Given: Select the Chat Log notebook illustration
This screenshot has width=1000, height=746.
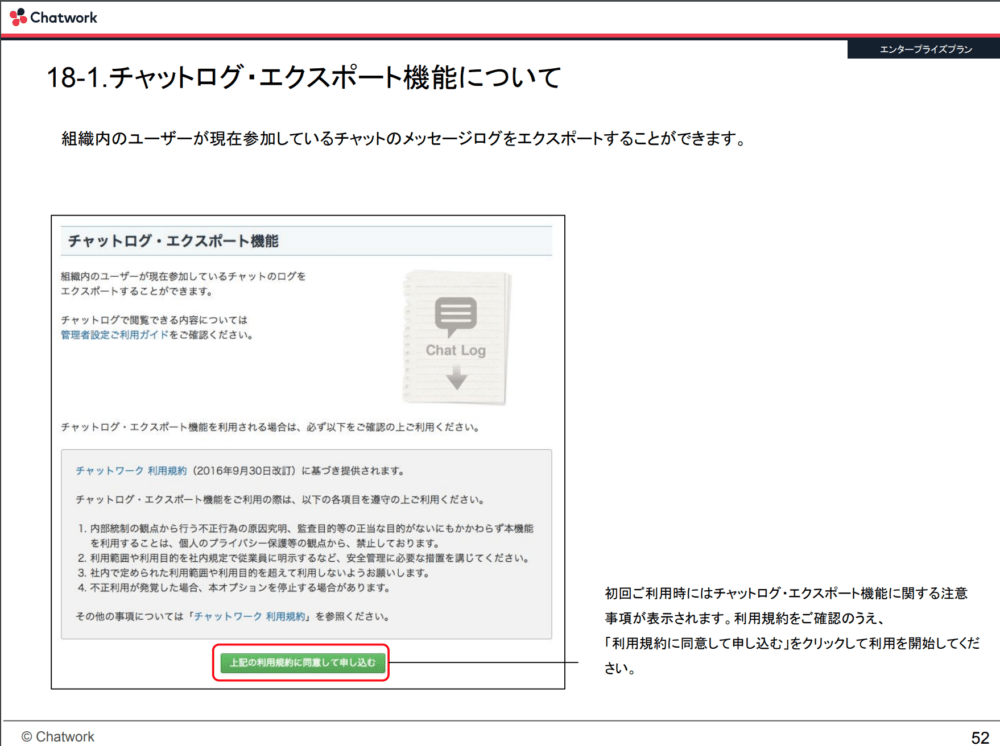Looking at the screenshot, I should coord(455,335).
